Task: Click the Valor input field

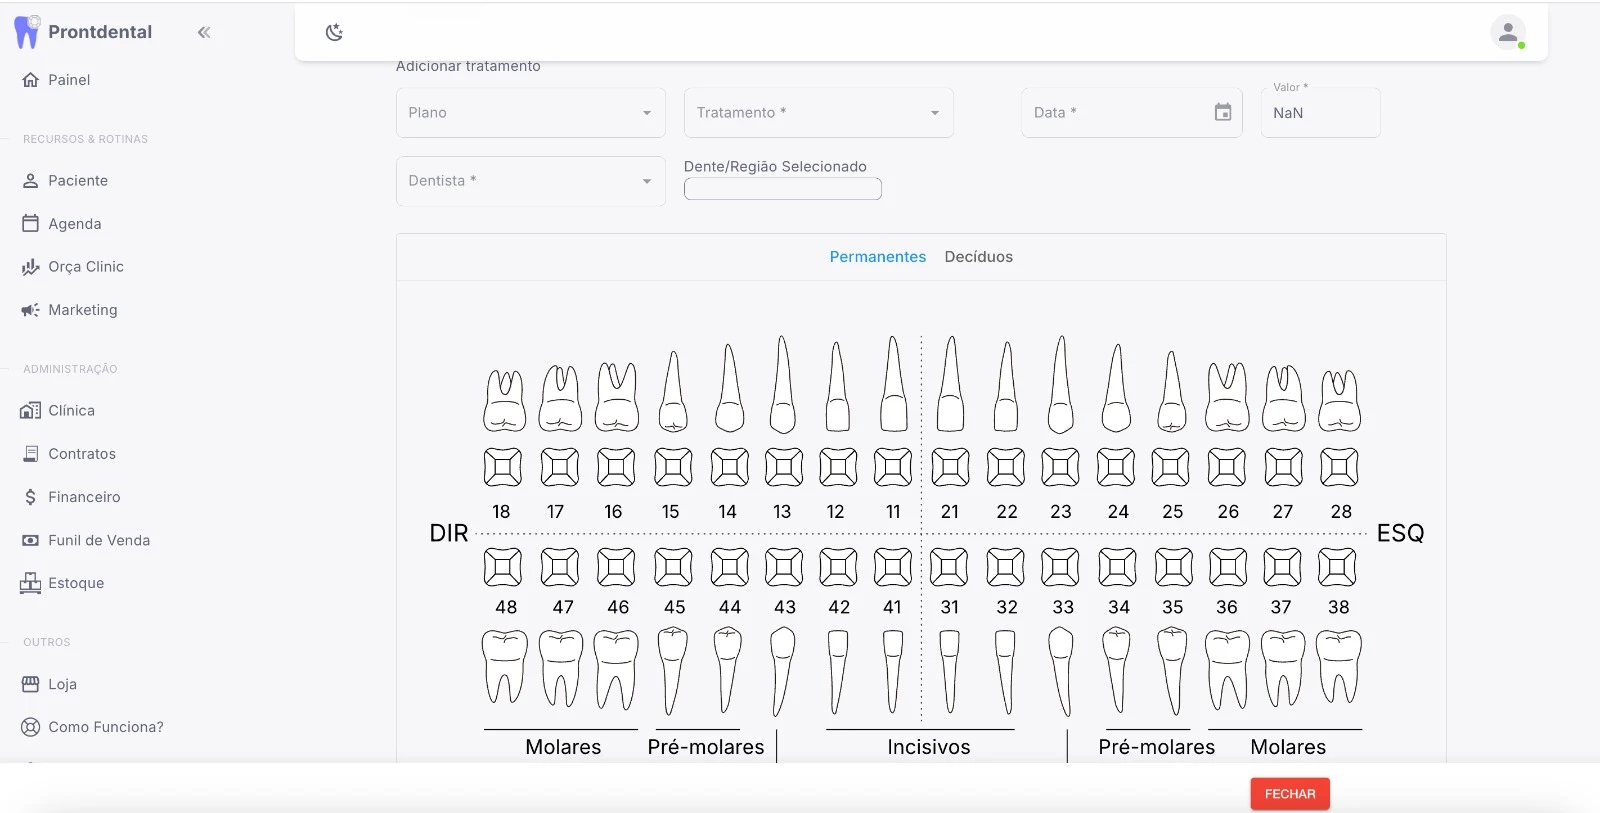Action: [1321, 113]
